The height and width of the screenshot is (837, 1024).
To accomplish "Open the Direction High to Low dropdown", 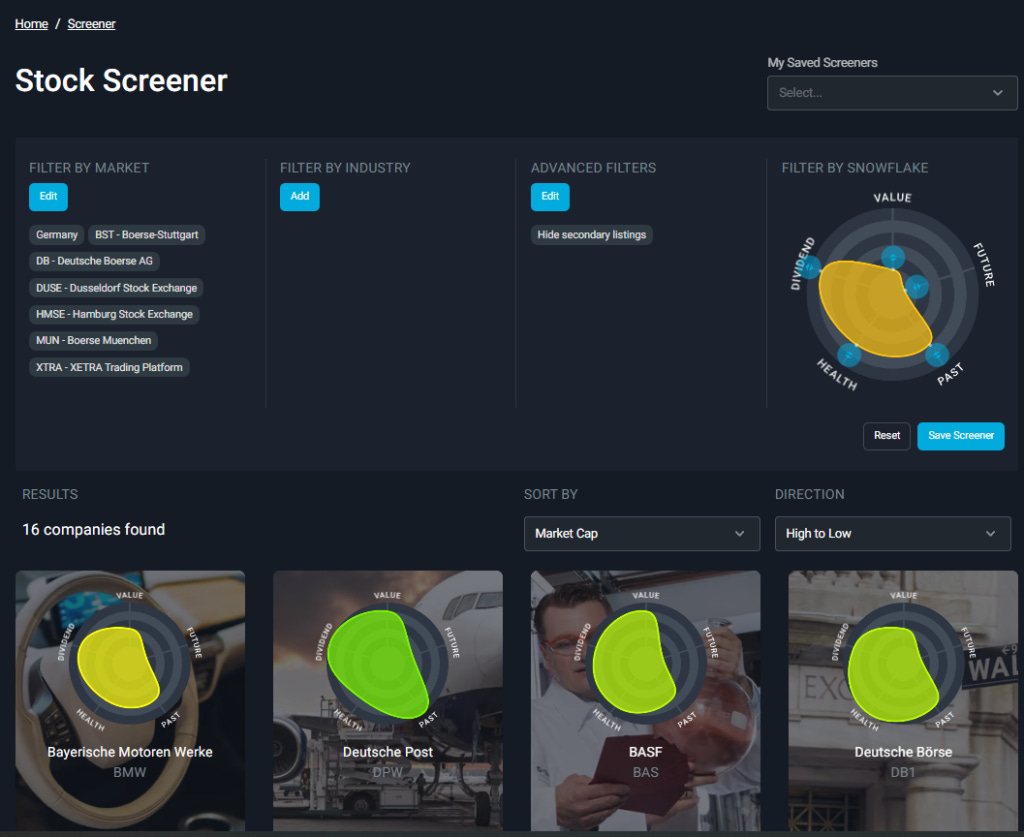I will [893, 533].
